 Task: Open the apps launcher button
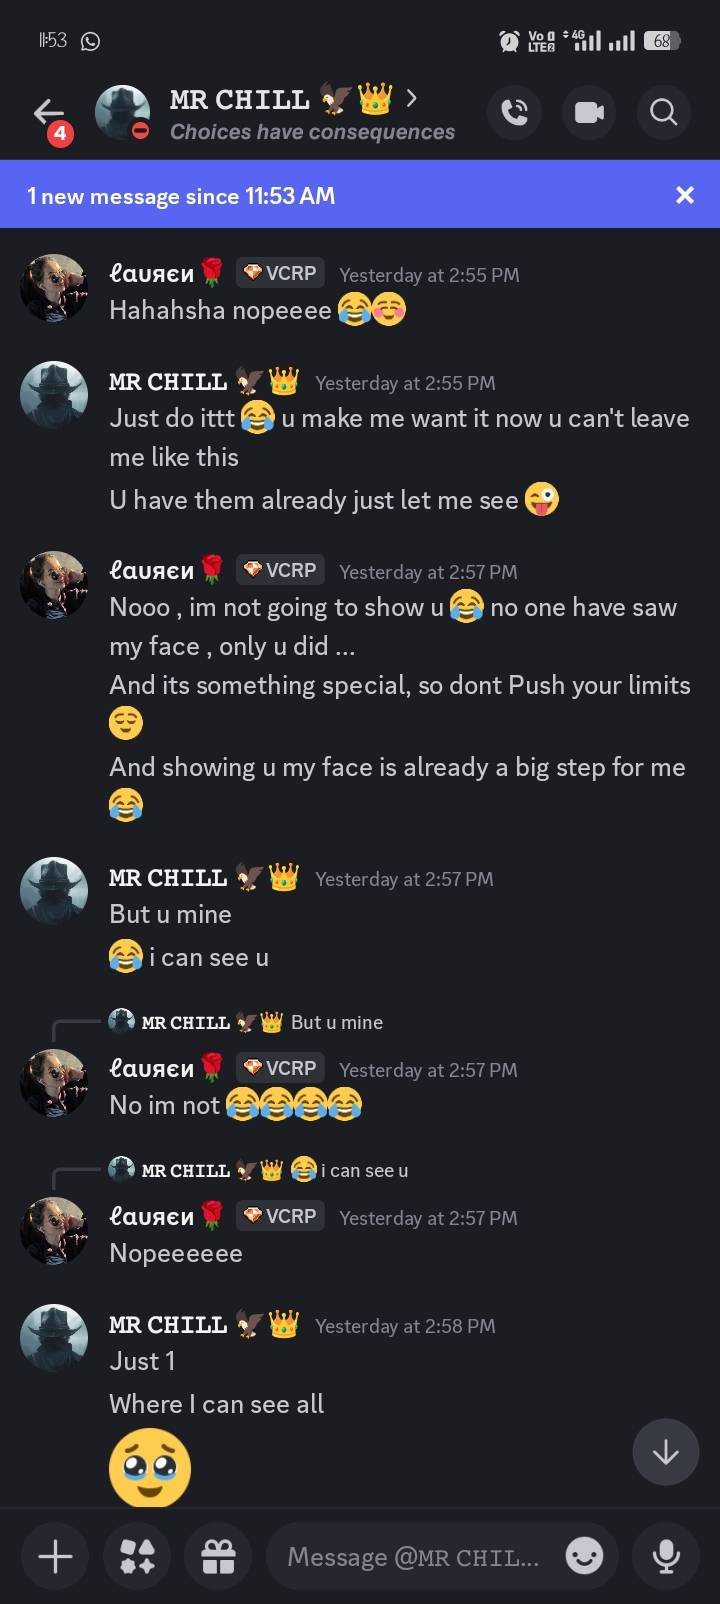[137, 1556]
